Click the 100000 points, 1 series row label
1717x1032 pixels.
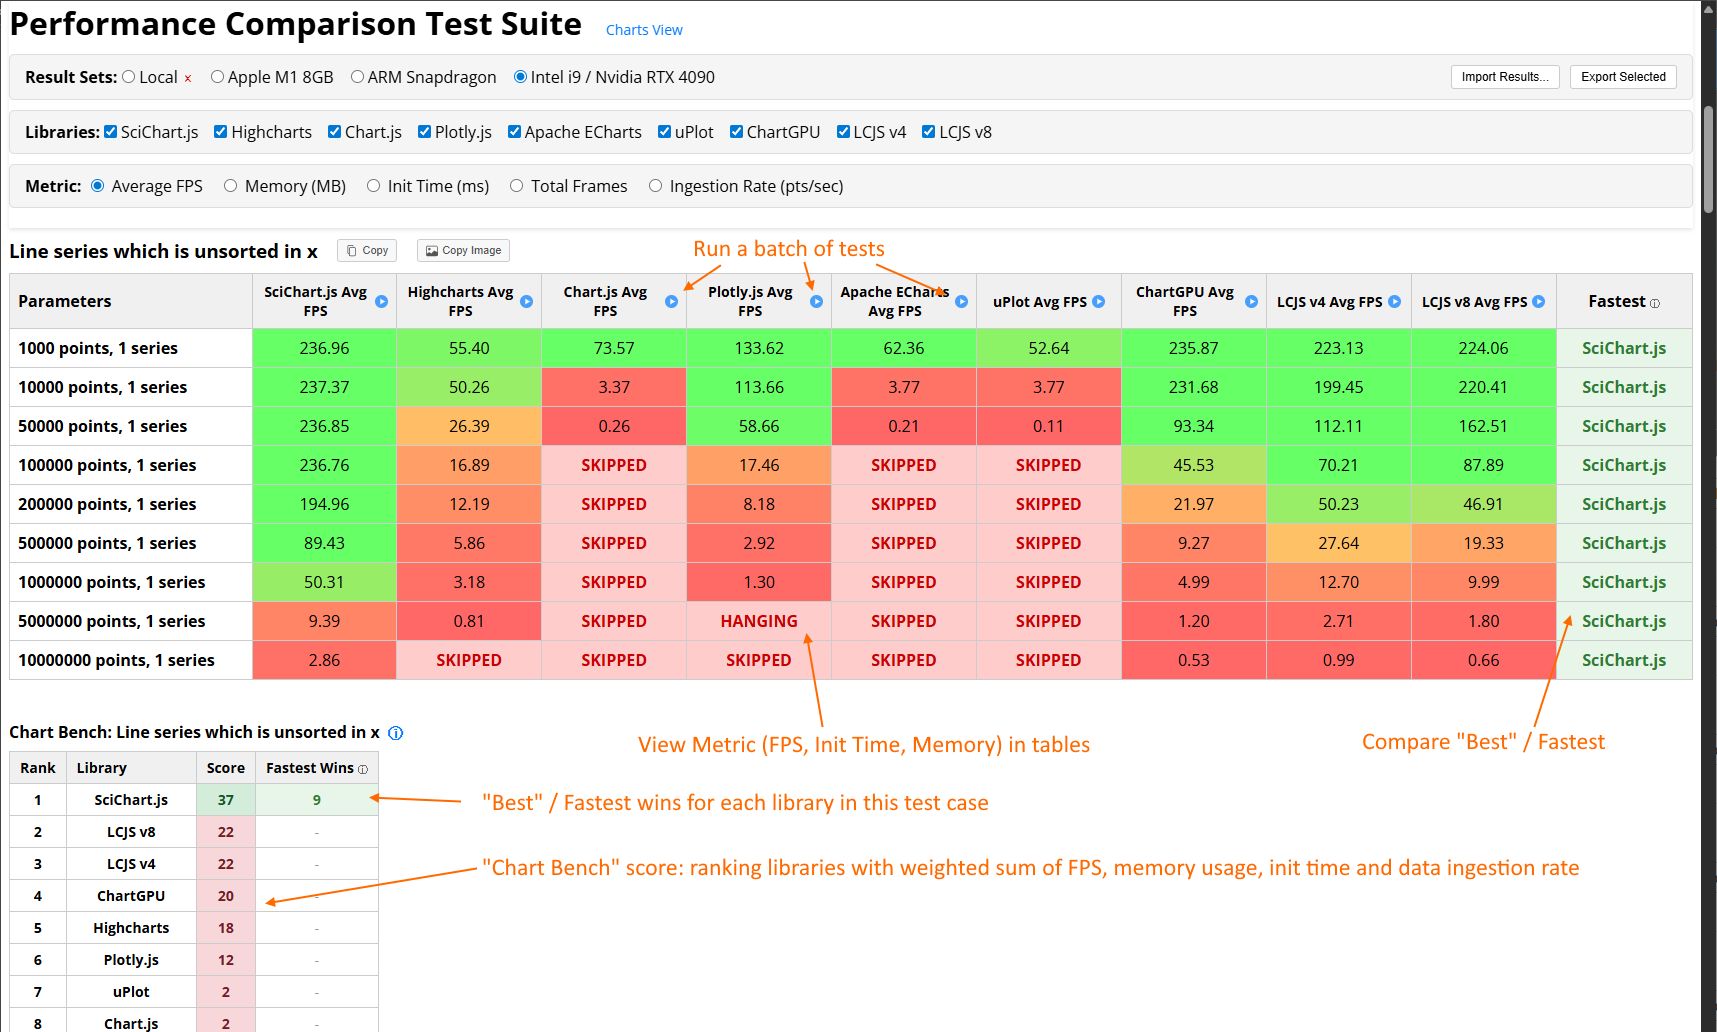(x=131, y=465)
